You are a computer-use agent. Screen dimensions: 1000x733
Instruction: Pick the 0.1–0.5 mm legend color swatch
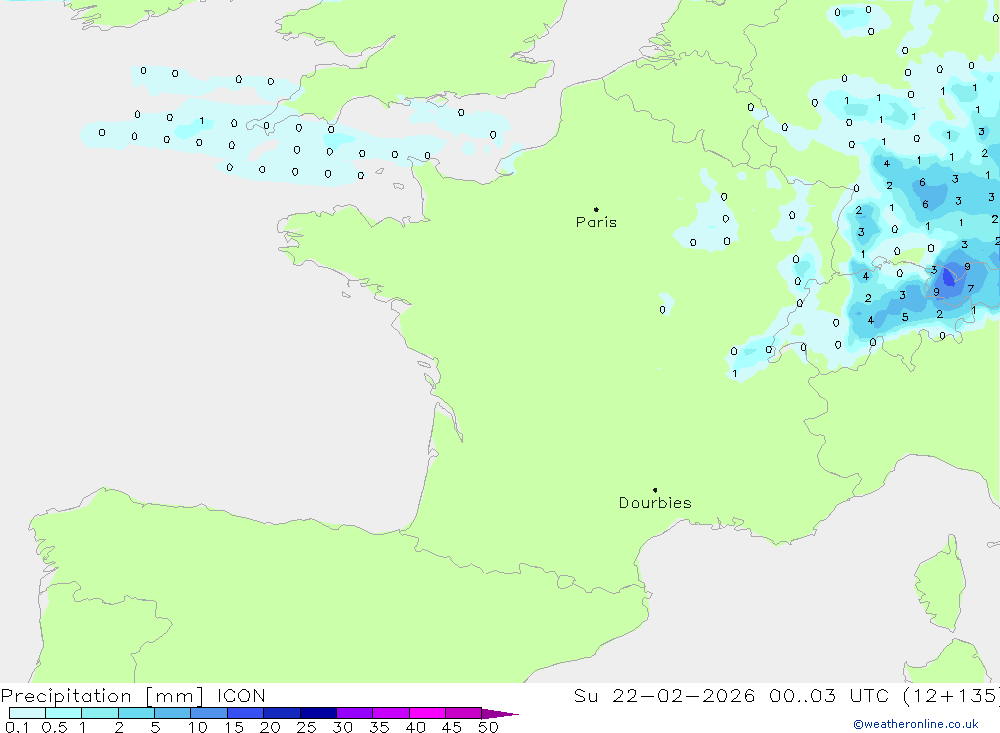tap(27, 713)
